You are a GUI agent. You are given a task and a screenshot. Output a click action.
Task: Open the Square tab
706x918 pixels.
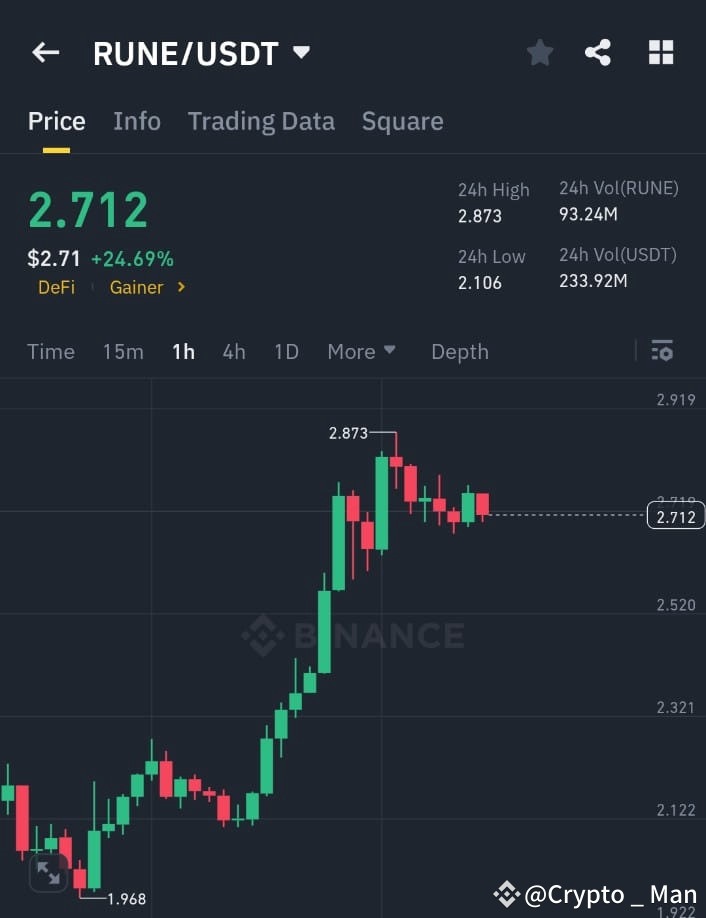coord(402,121)
